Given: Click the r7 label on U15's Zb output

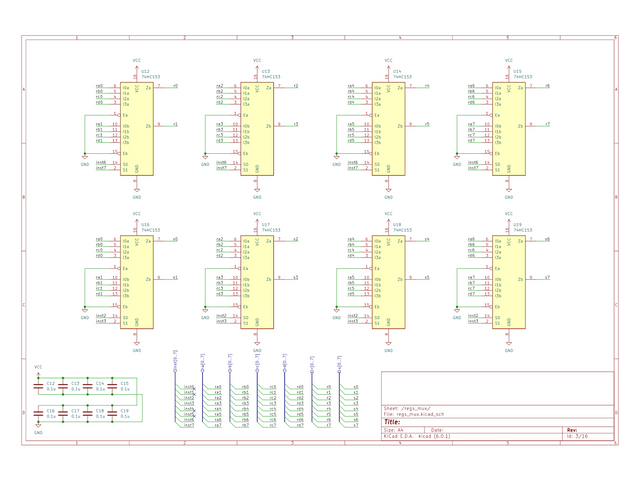Looking at the screenshot, I should point(547,125).
